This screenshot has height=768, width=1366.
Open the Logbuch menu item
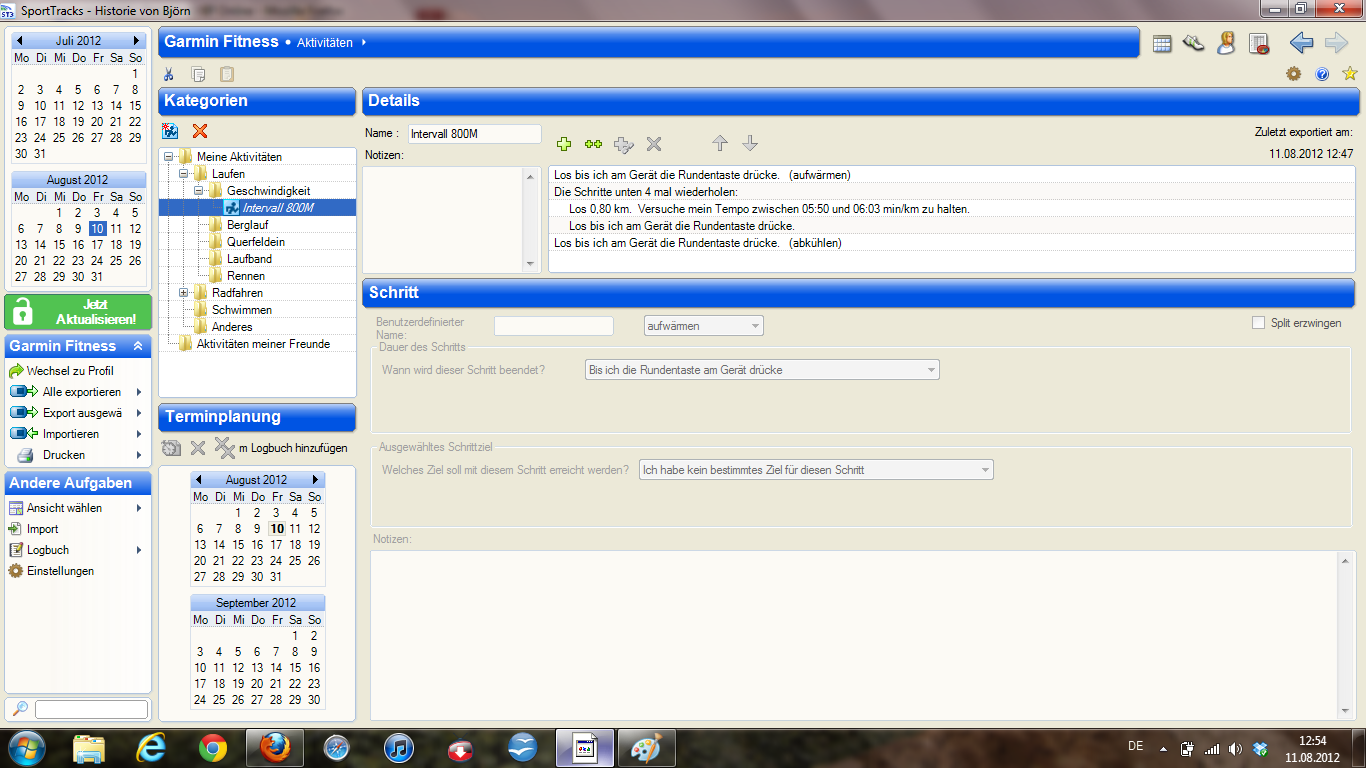[48, 550]
